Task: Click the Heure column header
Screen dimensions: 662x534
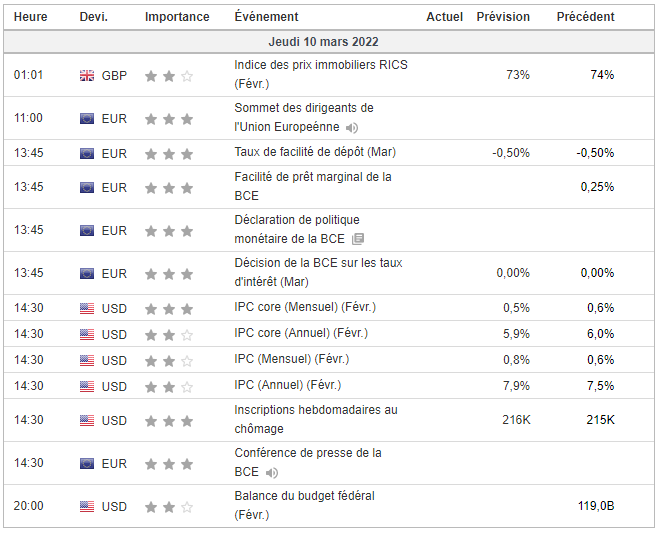Action: point(31,17)
